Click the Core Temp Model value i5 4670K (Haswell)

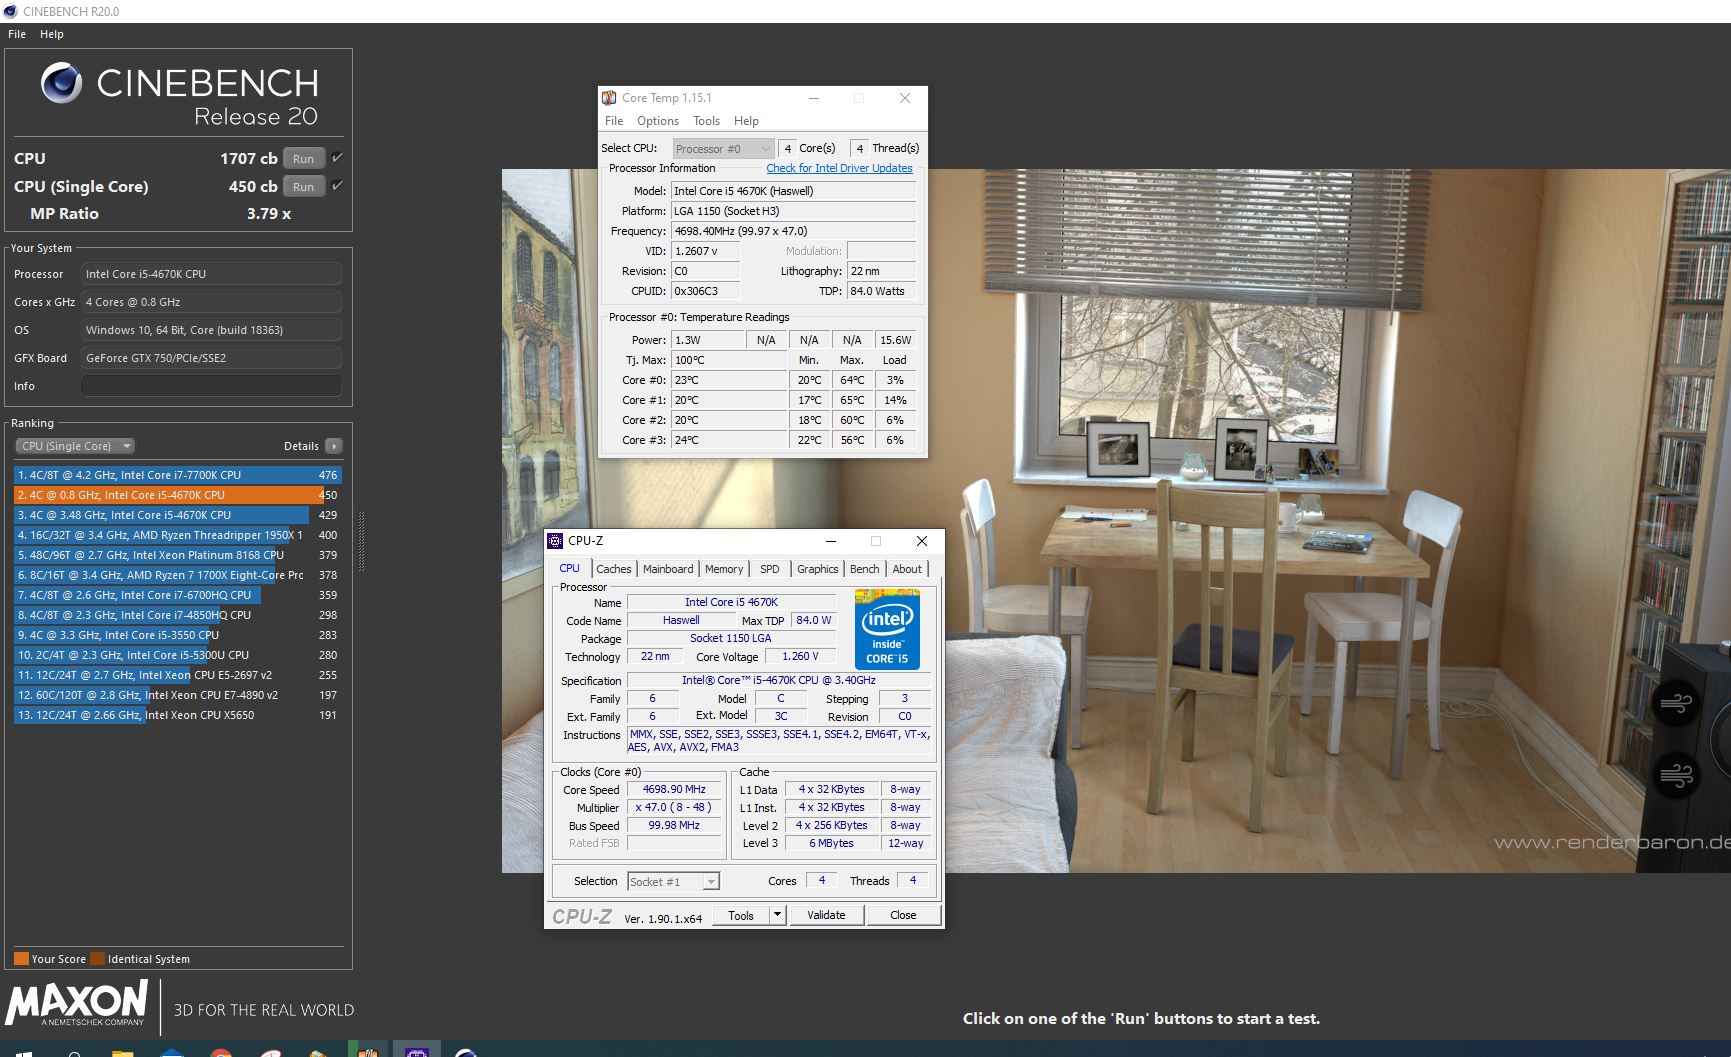click(x=793, y=191)
